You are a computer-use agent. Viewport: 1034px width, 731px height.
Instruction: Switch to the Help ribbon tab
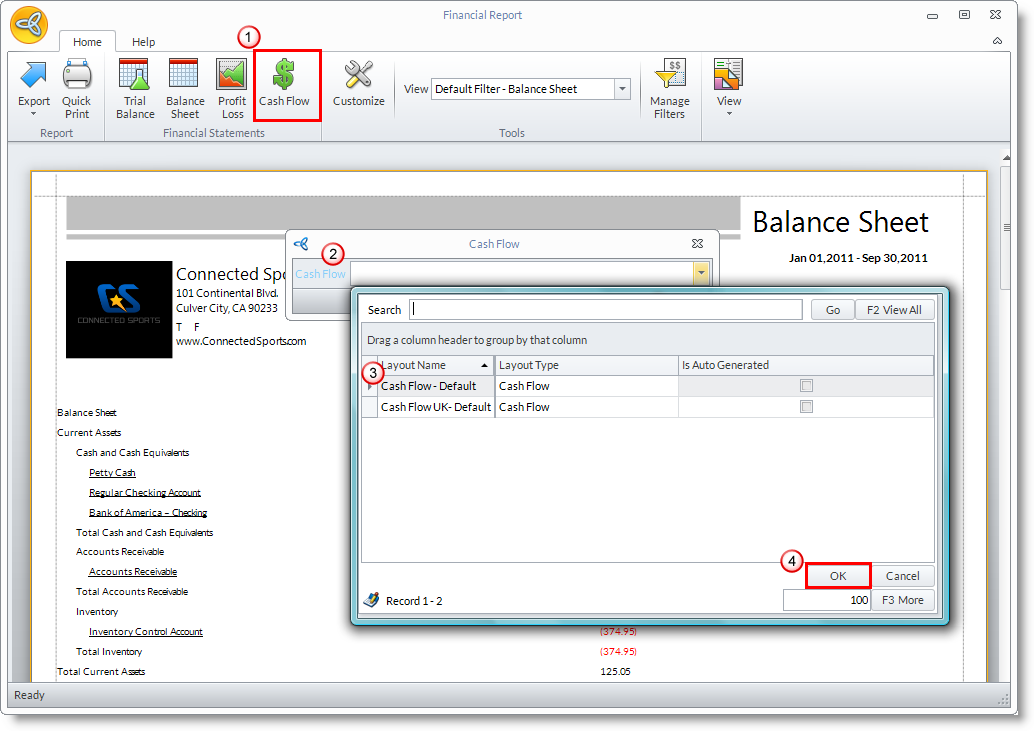[x=143, y=42]
